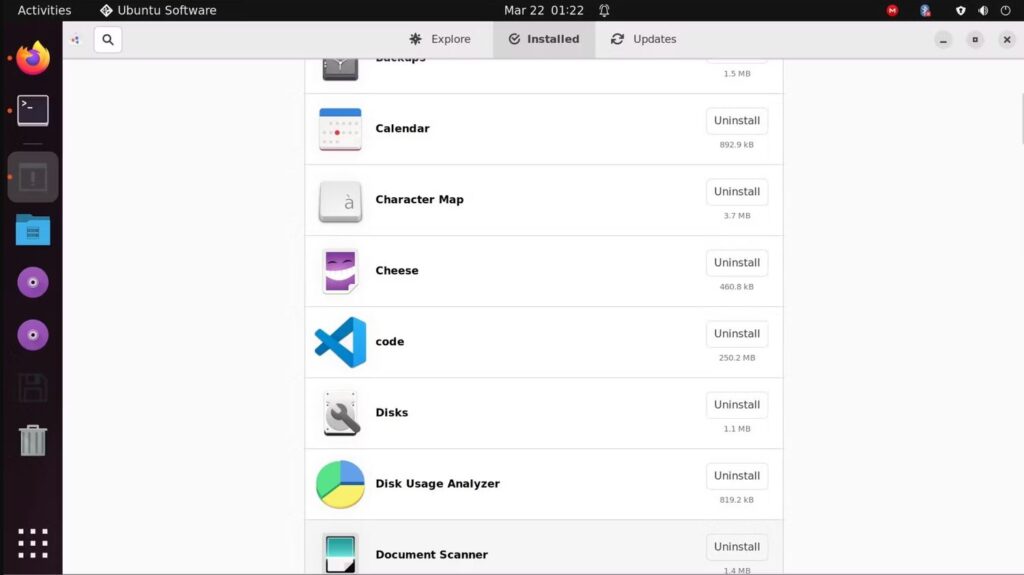
Task: Select the code name text
Action: tap(389, 342)
